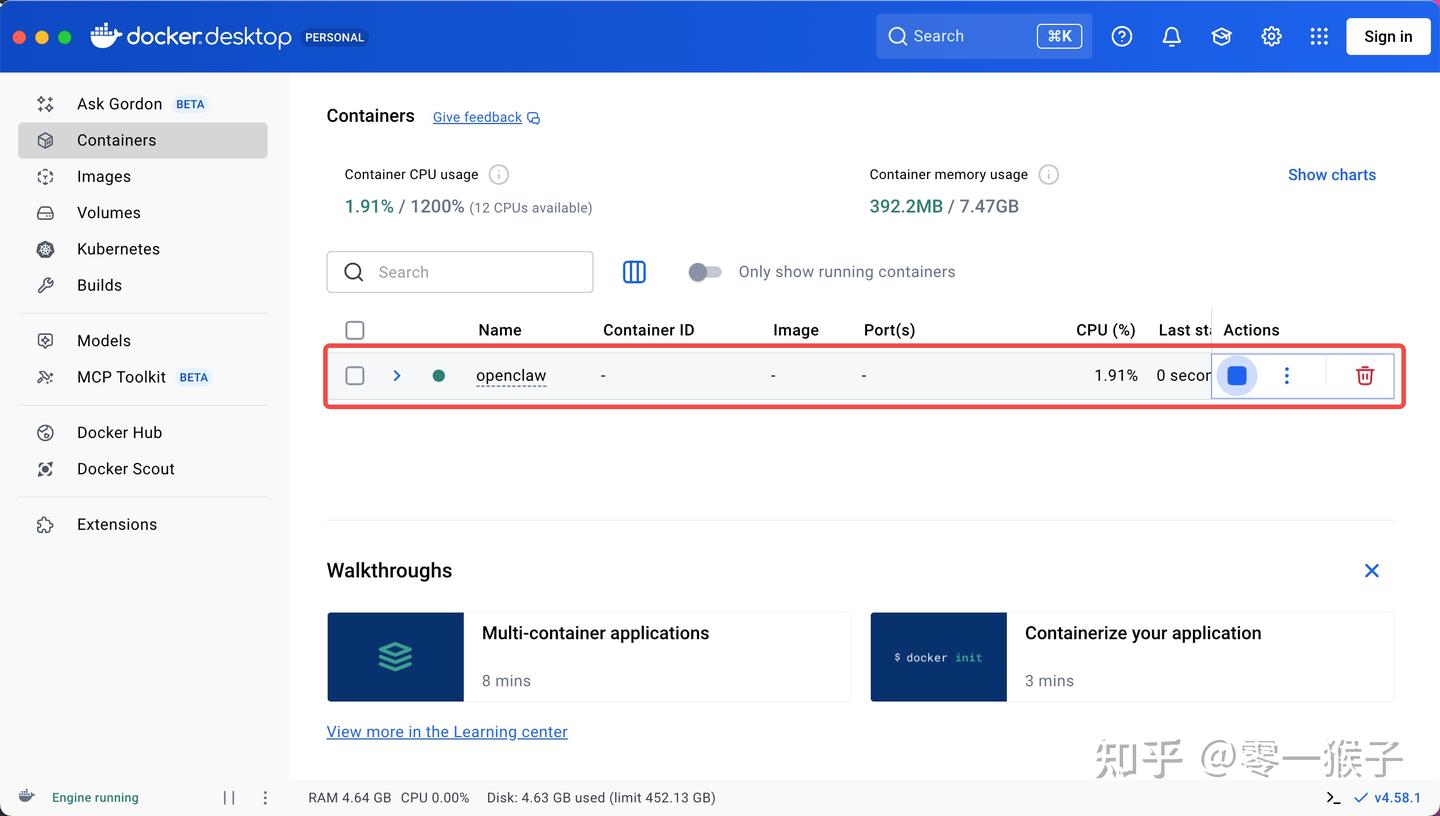1440x816 pixels.
Task: Open Docker Desktop settings with the gear icon
Action: point(1271,36)
